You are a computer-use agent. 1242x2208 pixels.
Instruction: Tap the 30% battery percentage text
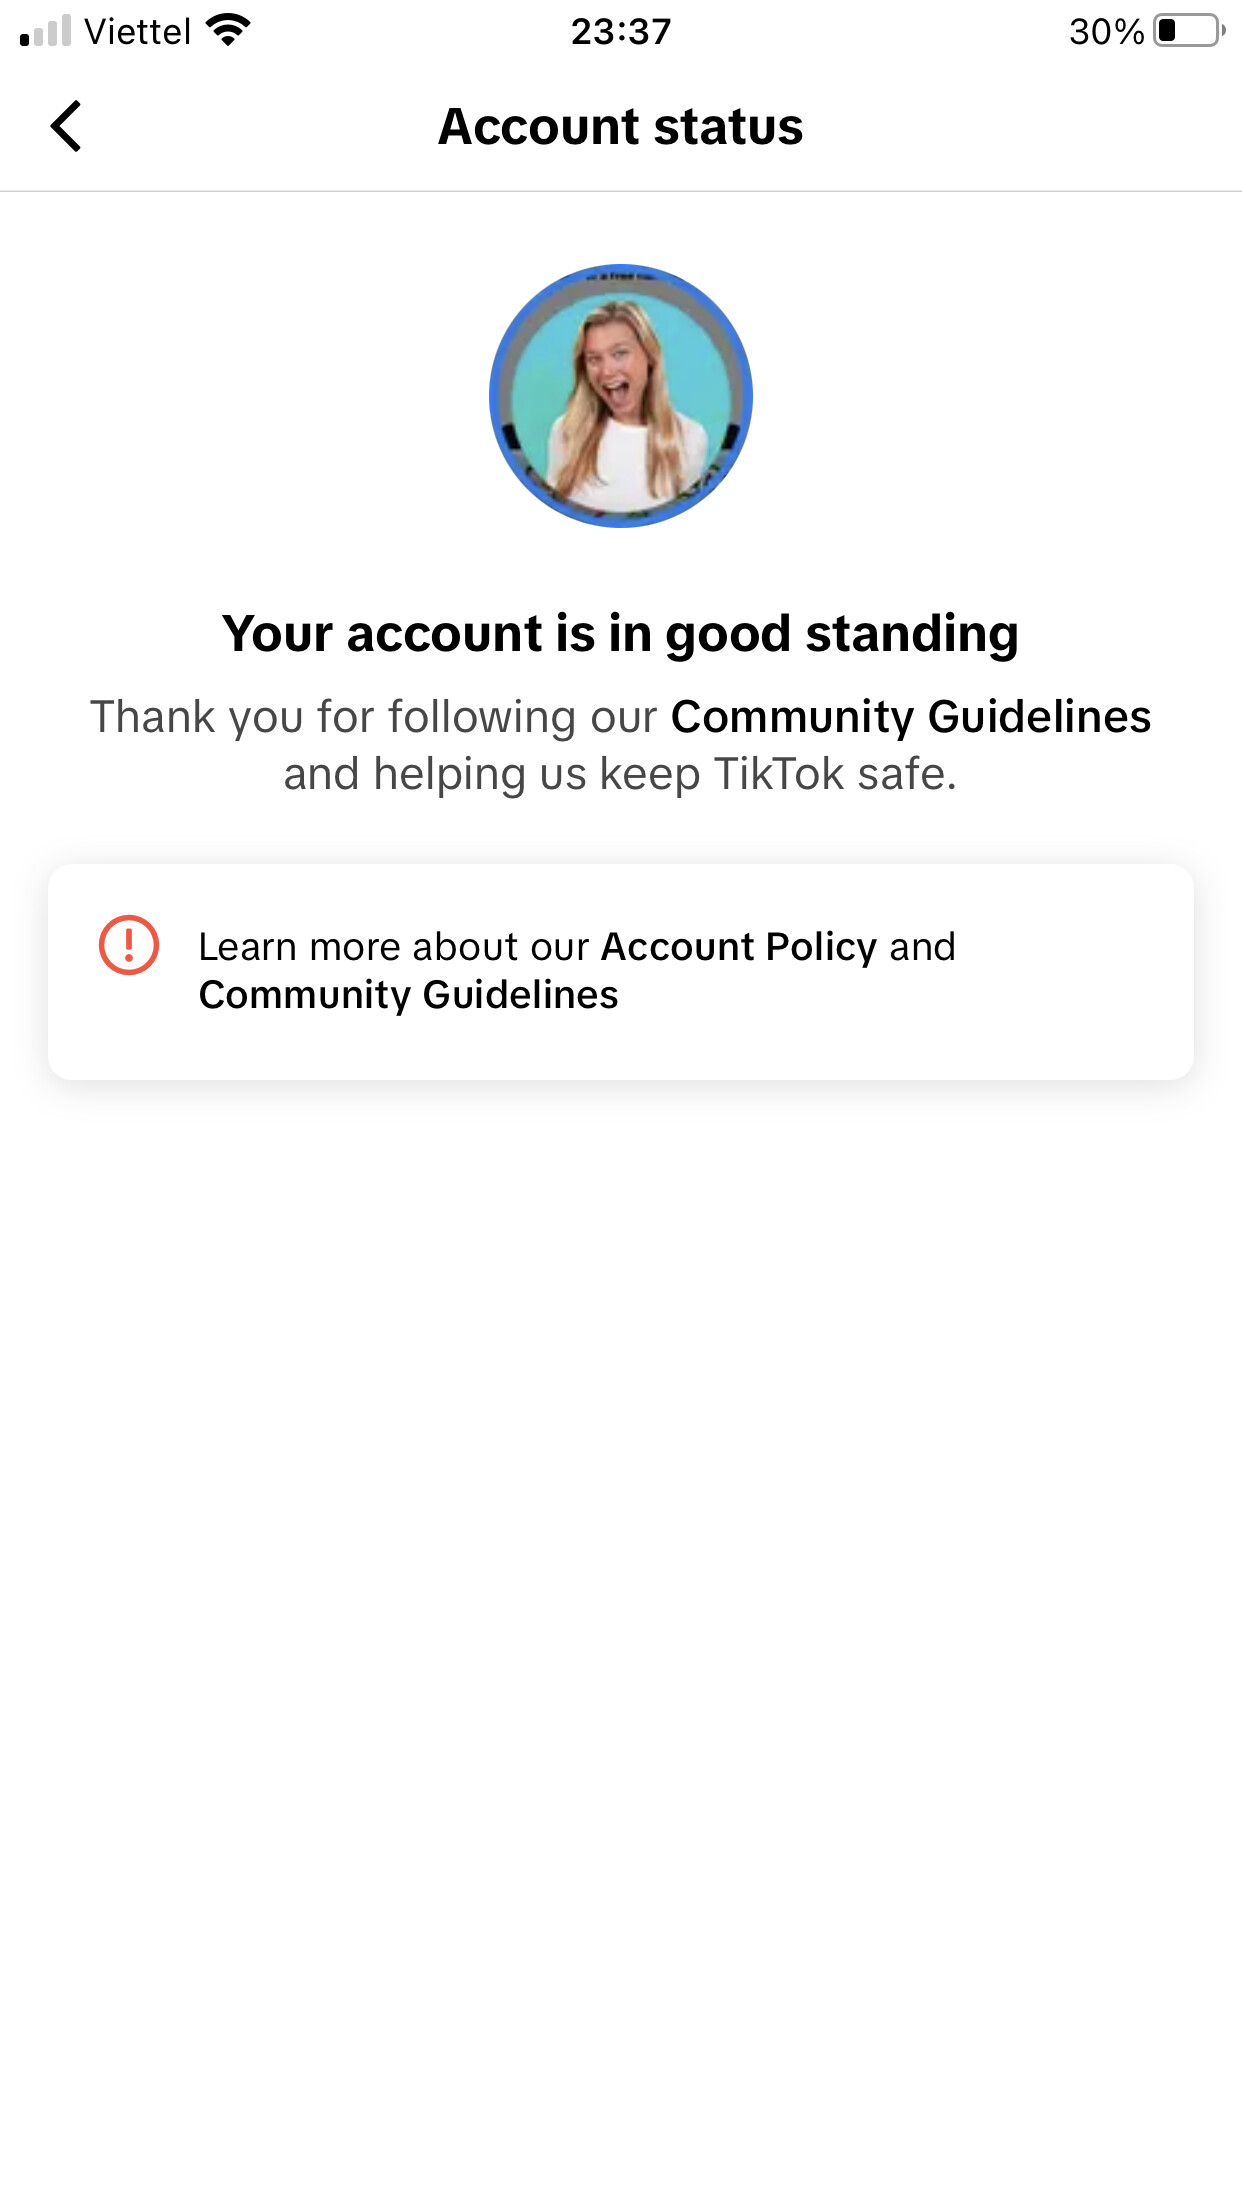coord(1106,32)
